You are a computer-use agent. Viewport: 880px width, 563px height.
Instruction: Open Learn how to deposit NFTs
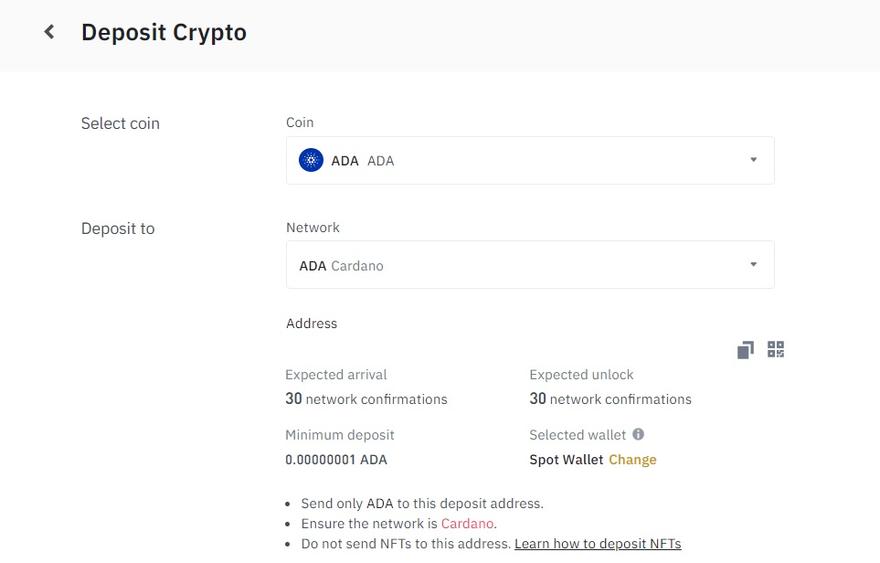click(597, 544)
